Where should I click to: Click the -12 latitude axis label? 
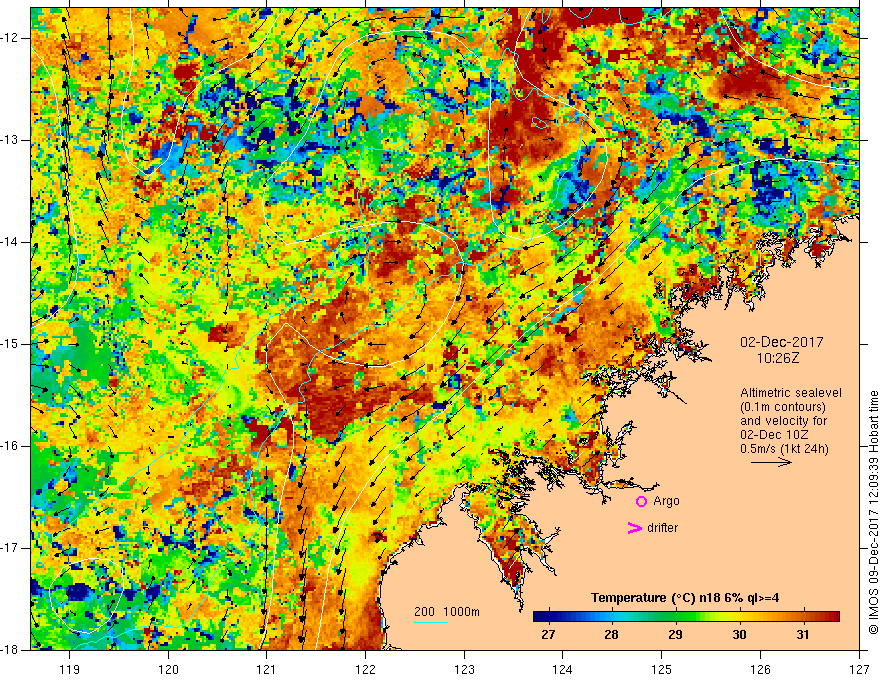[10, 38]
